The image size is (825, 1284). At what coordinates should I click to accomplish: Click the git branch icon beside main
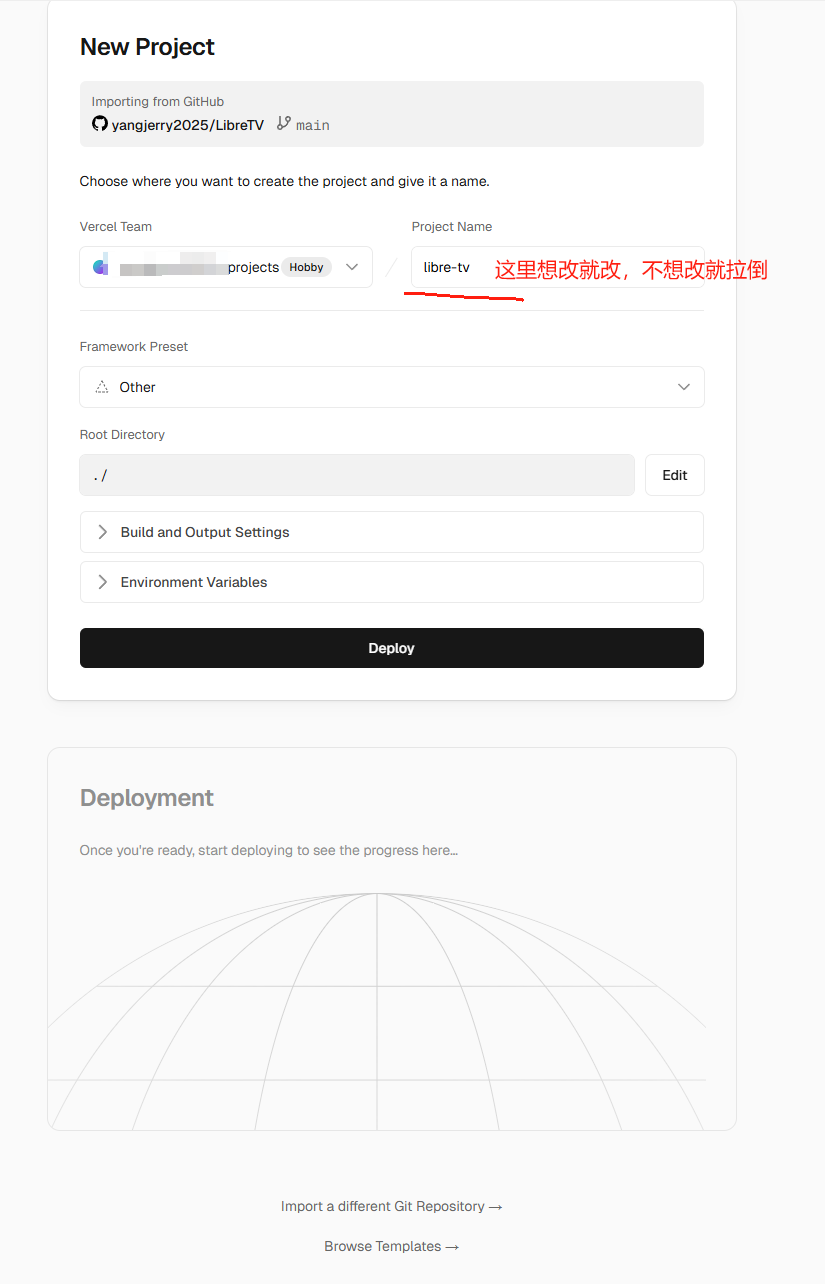point(283,123)
